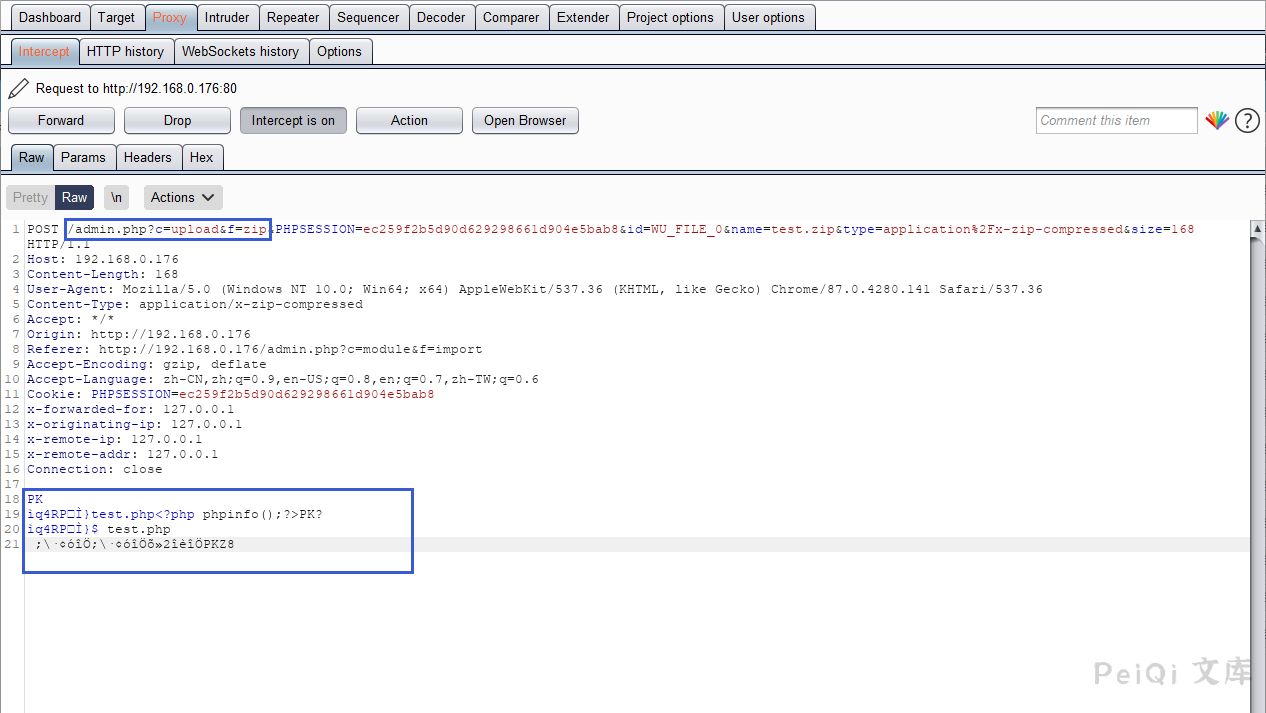
Task: Drop the intercepted request
Action: click(x=177, y=121)
